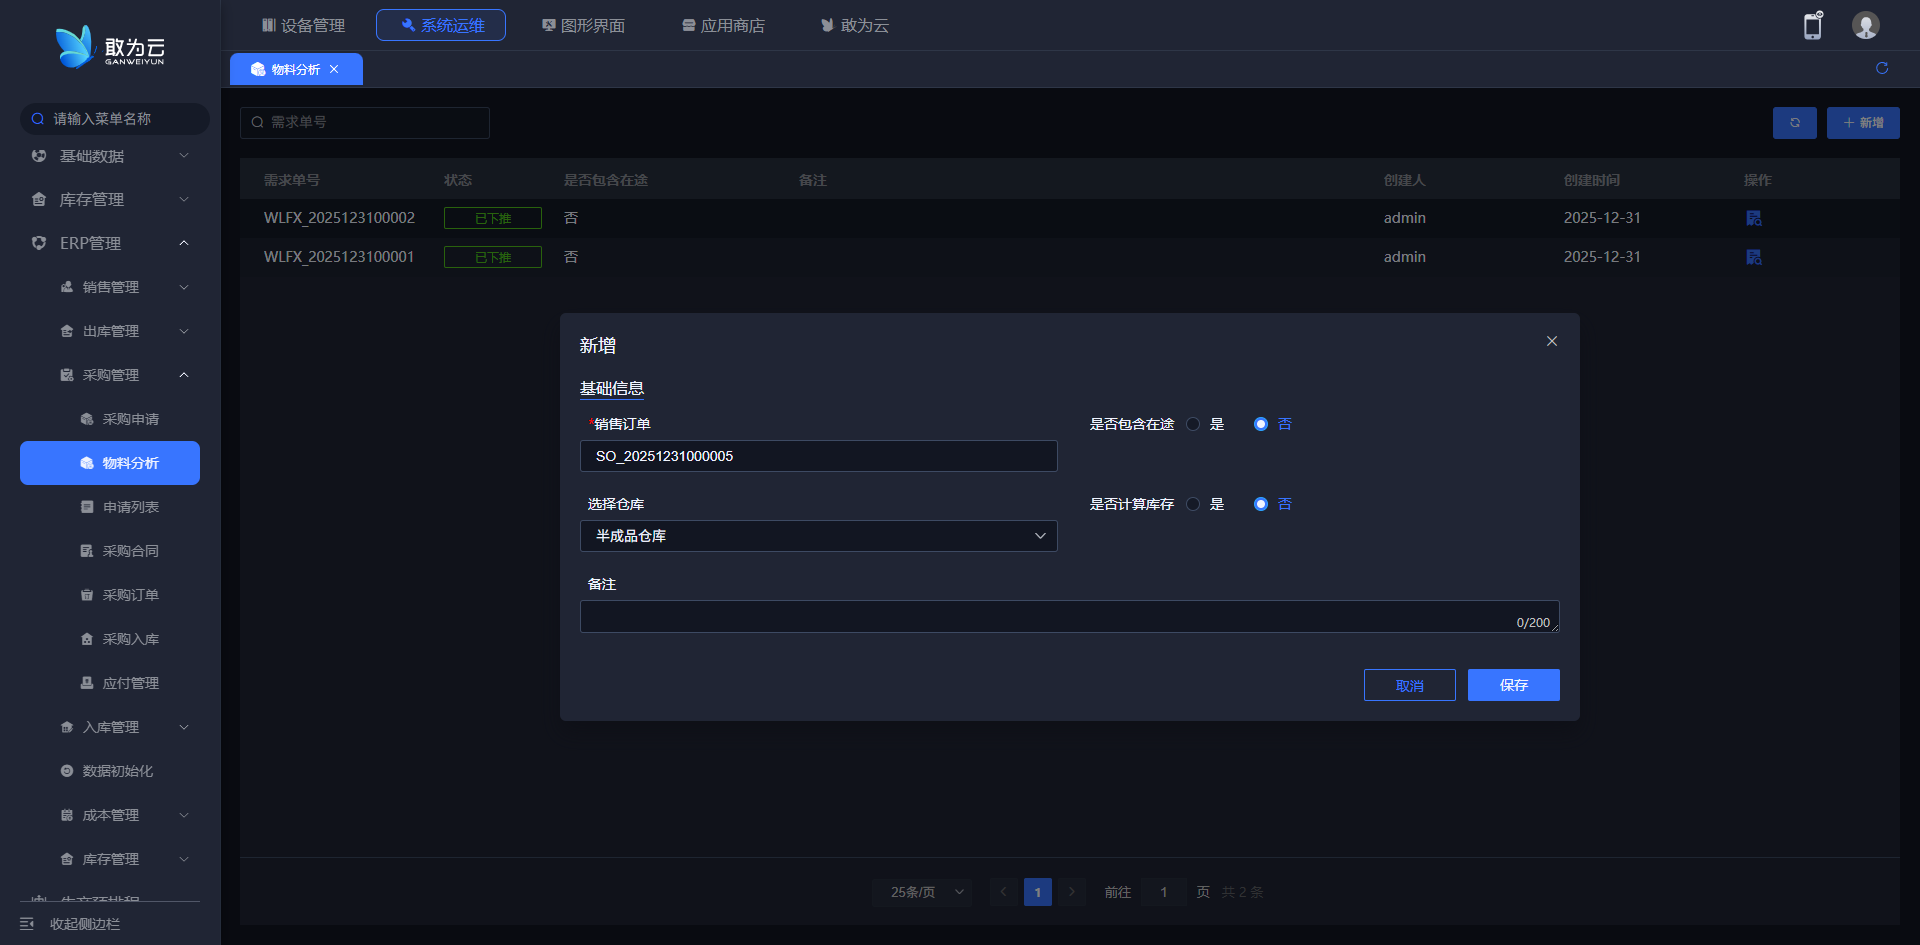Screen dimensions: 1920x945
Task: Open action icon for WLFX_2025123100002 row
Action: pyautogui.click(x=1753, y=218)
